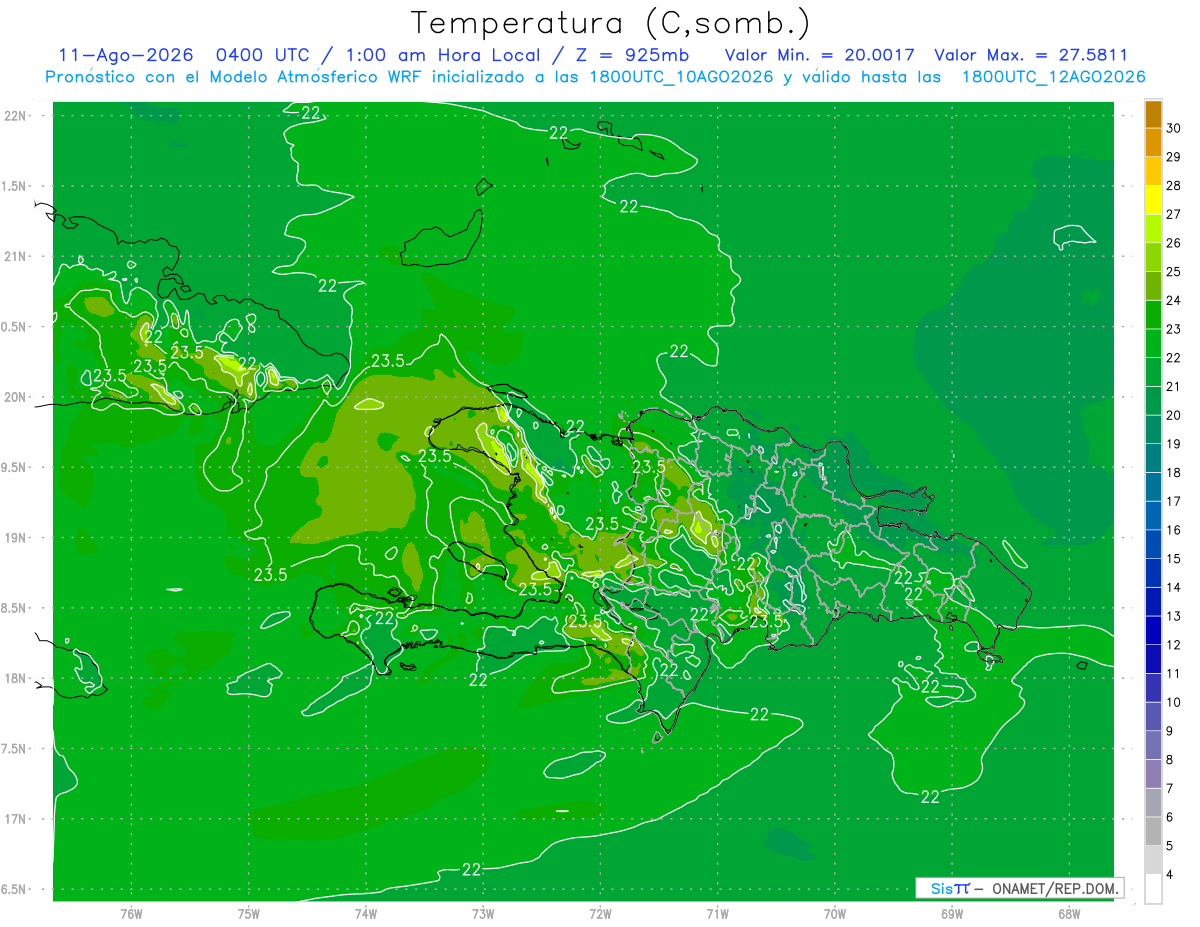Click the "1800UTC_12AGO2026" valid-until time

coord(1052,77)
